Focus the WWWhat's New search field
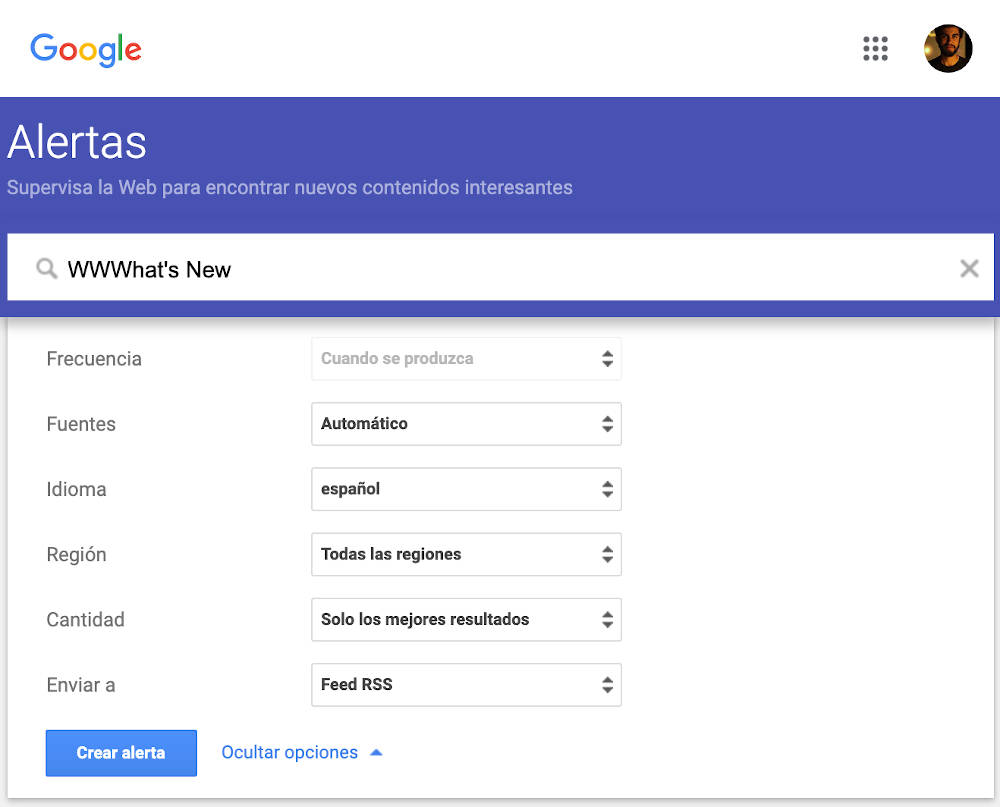This screenshot has width=1000, height=807. coord(500,267)
